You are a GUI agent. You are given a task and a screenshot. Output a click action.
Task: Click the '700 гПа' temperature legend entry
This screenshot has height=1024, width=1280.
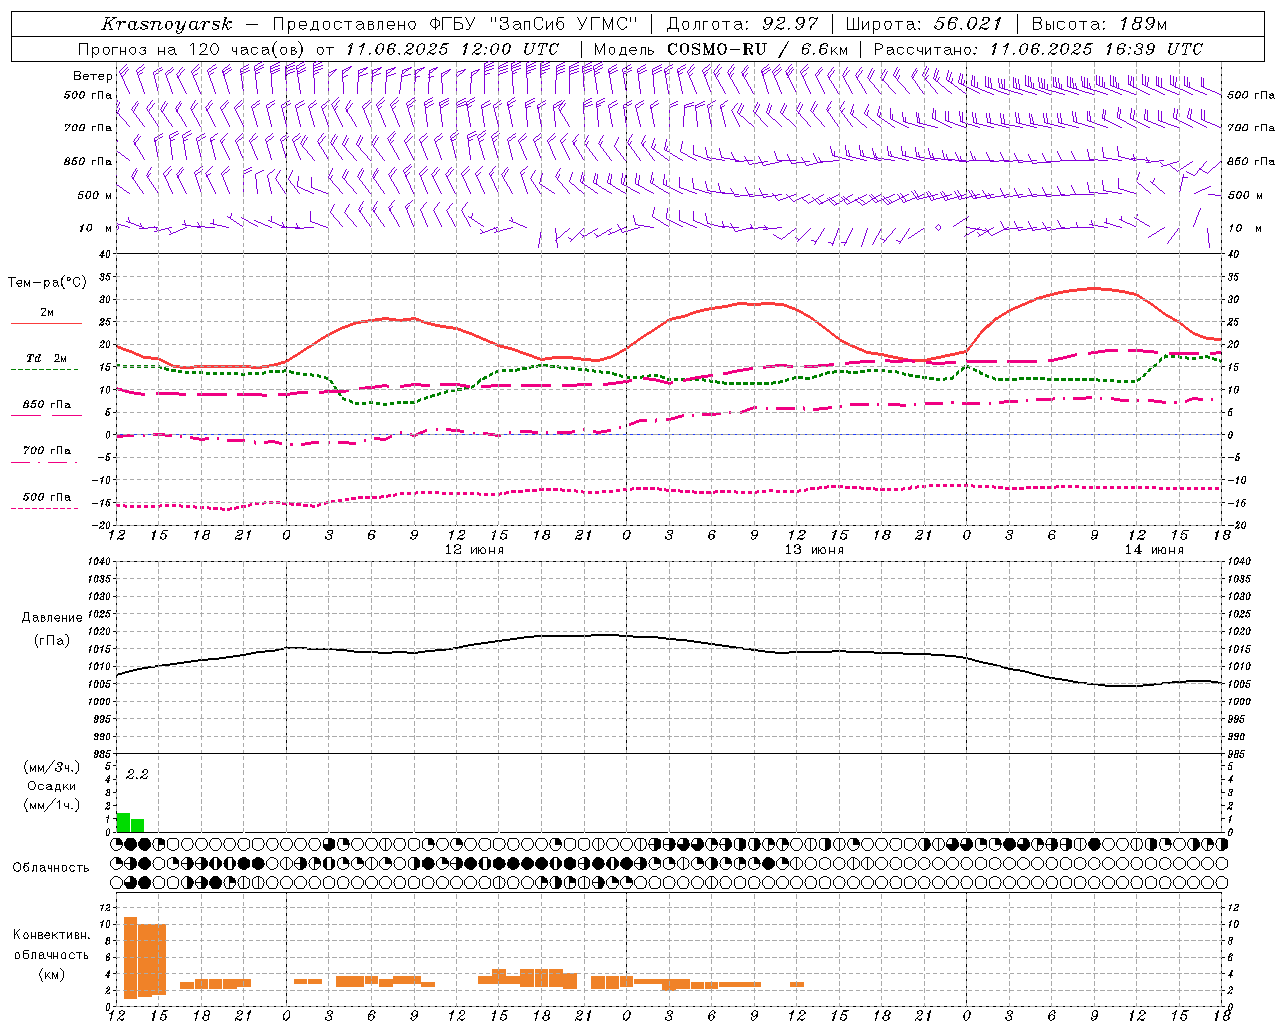click(47, 450)
